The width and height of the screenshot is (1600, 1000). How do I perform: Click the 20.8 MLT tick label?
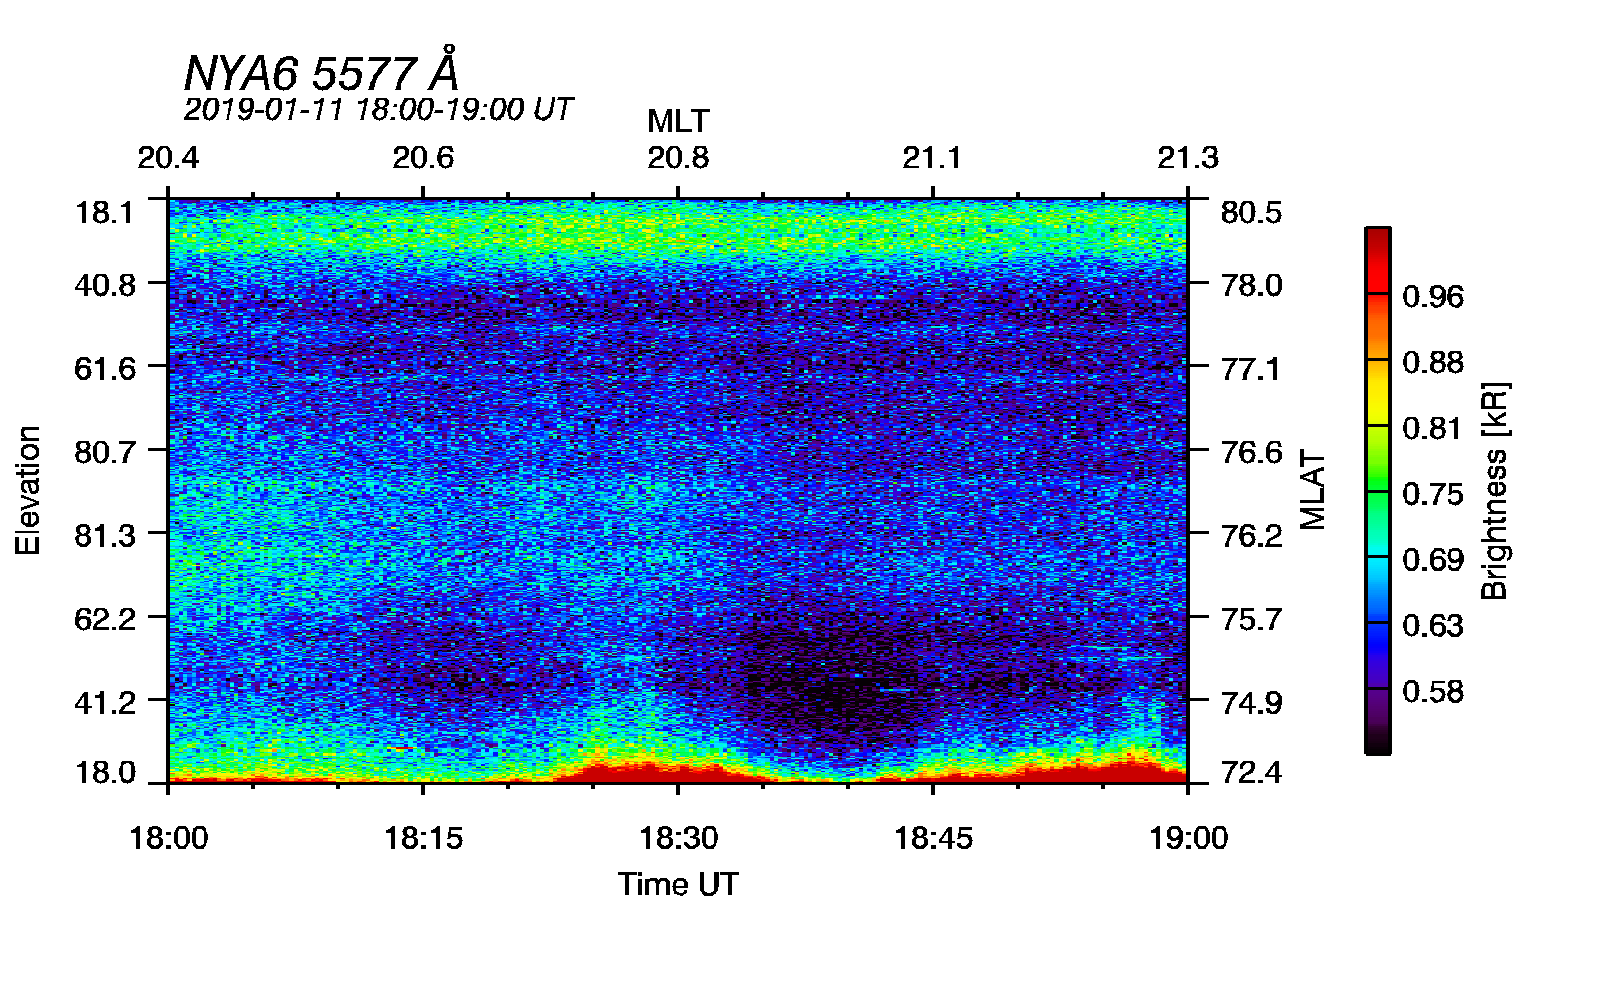(678, 158)
